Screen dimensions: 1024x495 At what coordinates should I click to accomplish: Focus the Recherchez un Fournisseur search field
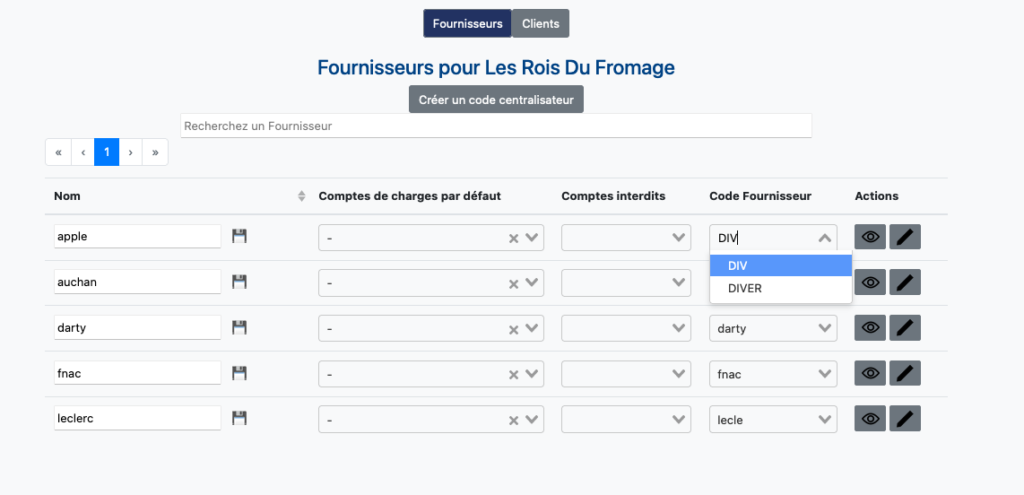click(496, 126)
